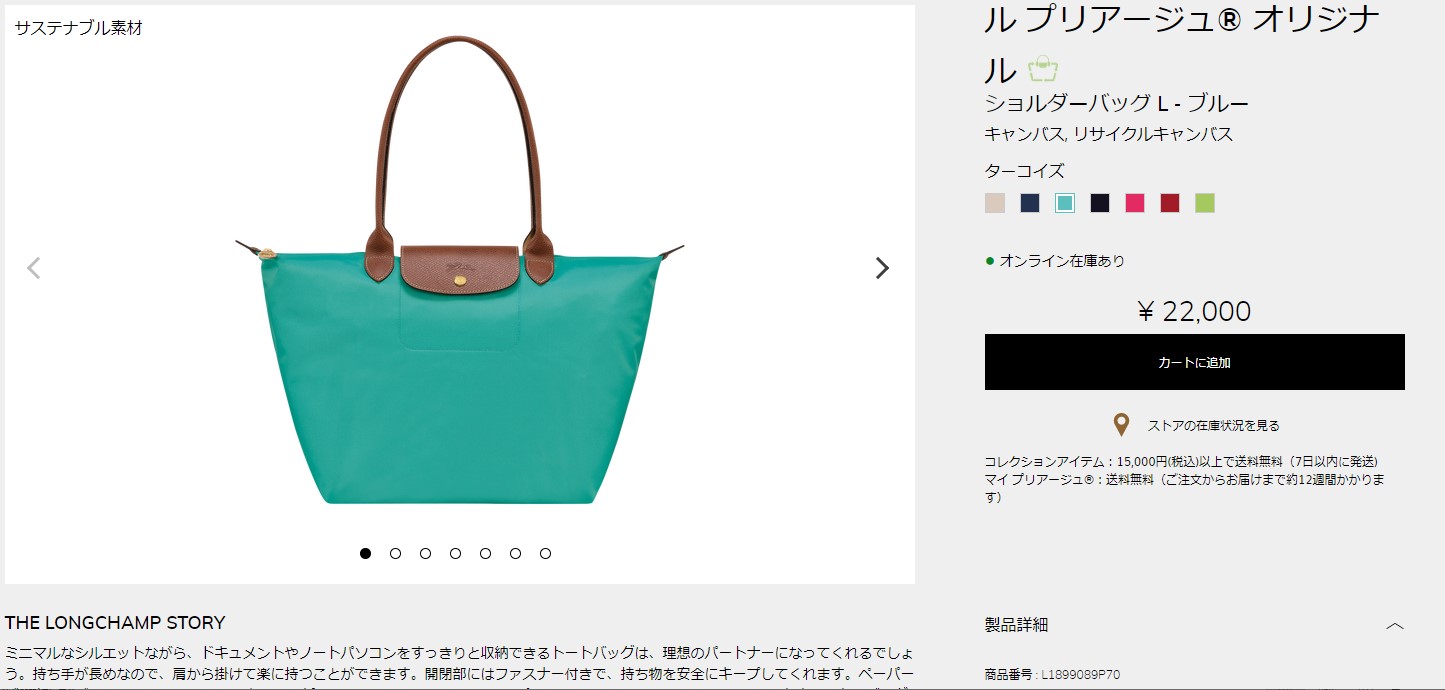Image resolution: width=1445 pixels, height=690 pixels.
Task: Go to previous product image arrow
Action: (33, 268)
